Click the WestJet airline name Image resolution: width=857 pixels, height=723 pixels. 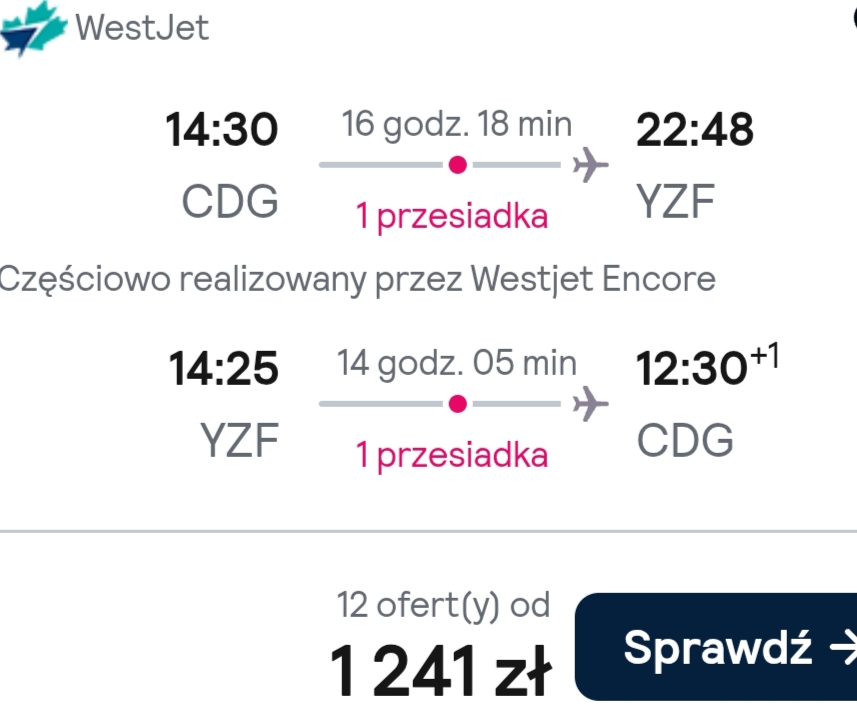coord(142,27)
